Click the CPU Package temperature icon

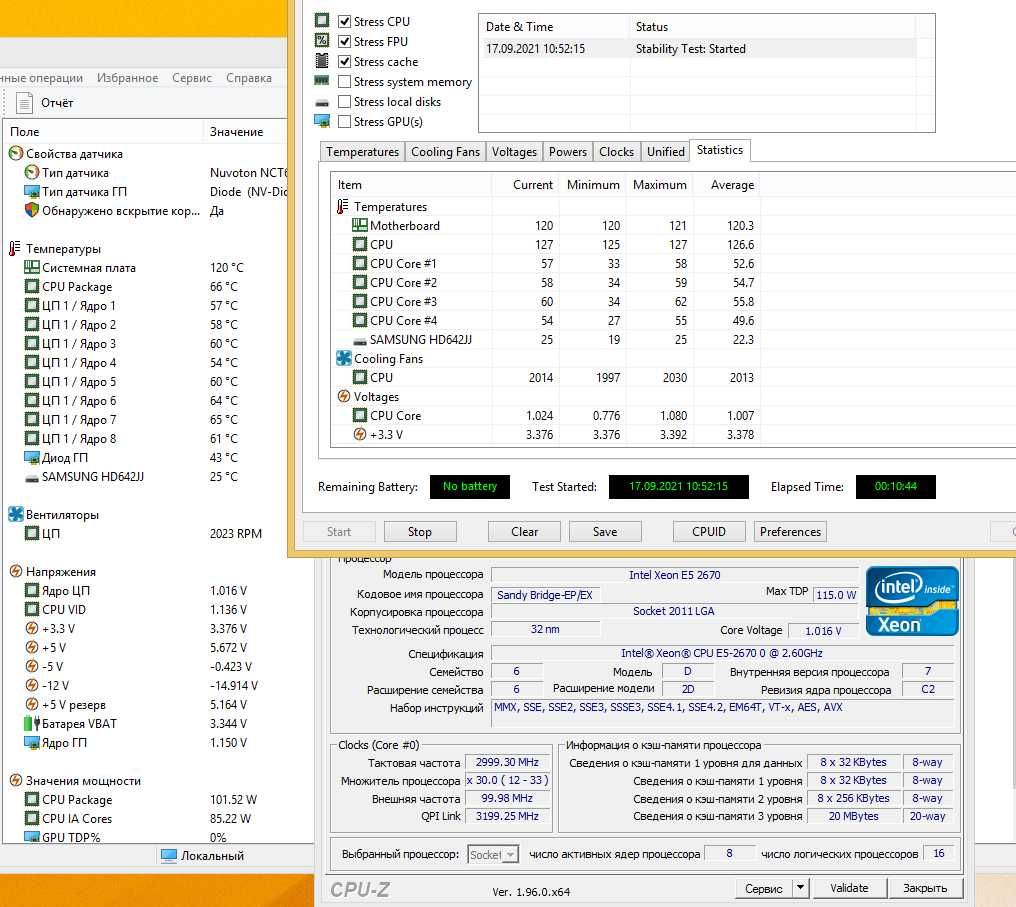[x=32, y=286]
